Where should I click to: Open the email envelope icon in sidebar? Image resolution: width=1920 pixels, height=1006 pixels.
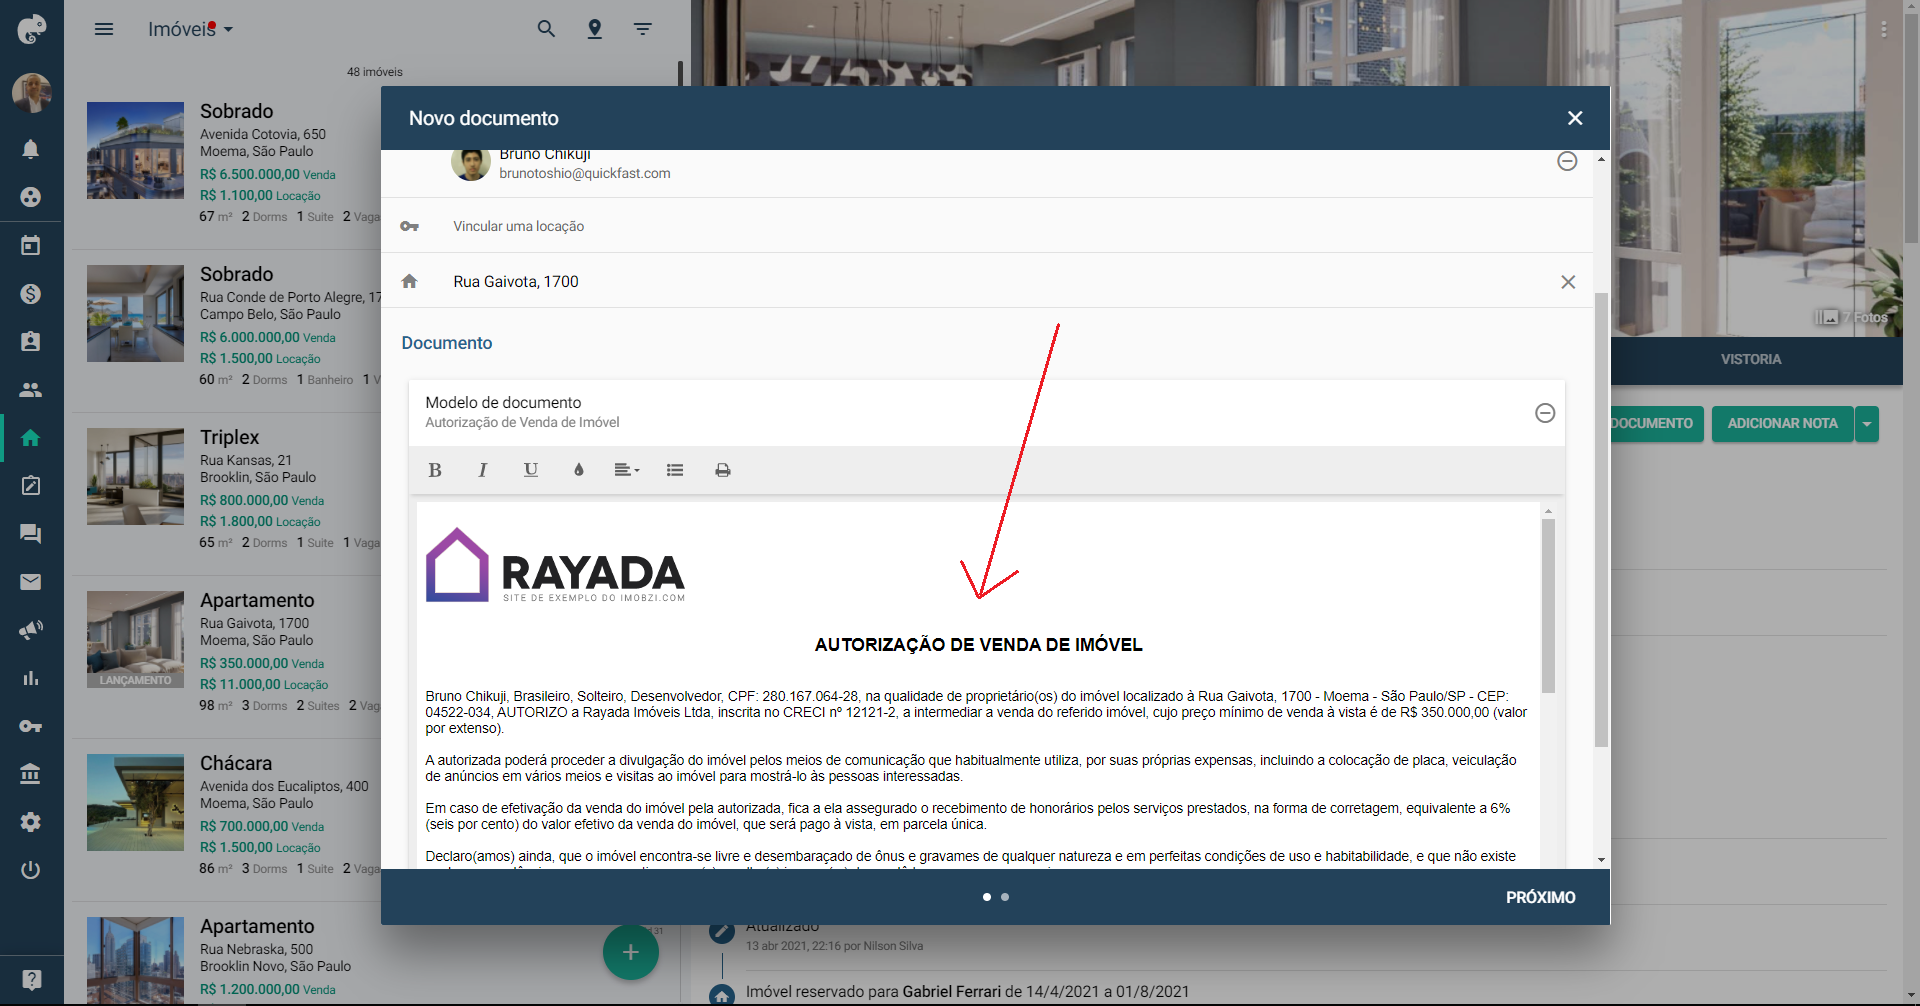pos(31,581)
